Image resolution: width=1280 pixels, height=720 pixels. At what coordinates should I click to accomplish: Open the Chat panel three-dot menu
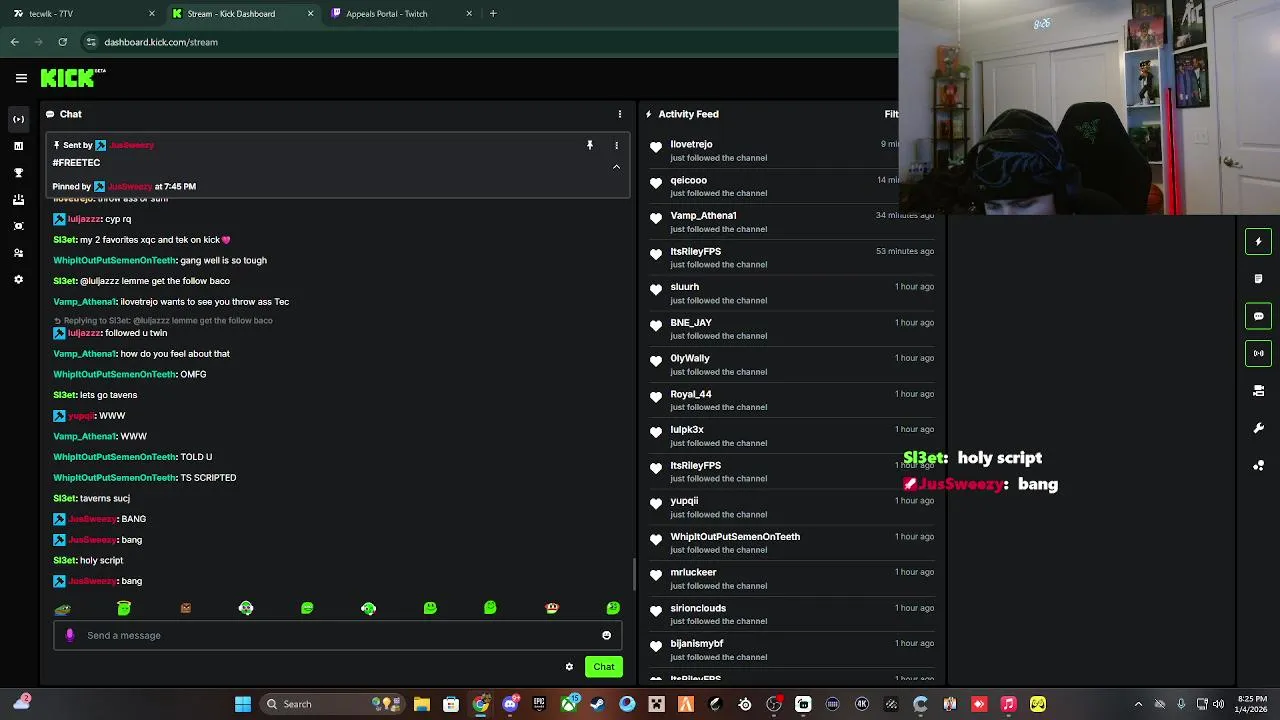point(619,114)
